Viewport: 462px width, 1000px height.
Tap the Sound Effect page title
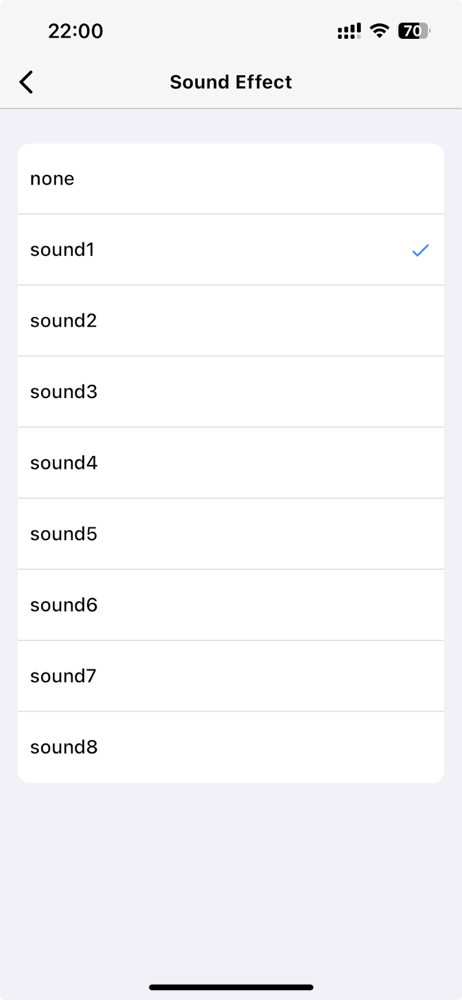(231, 82)
